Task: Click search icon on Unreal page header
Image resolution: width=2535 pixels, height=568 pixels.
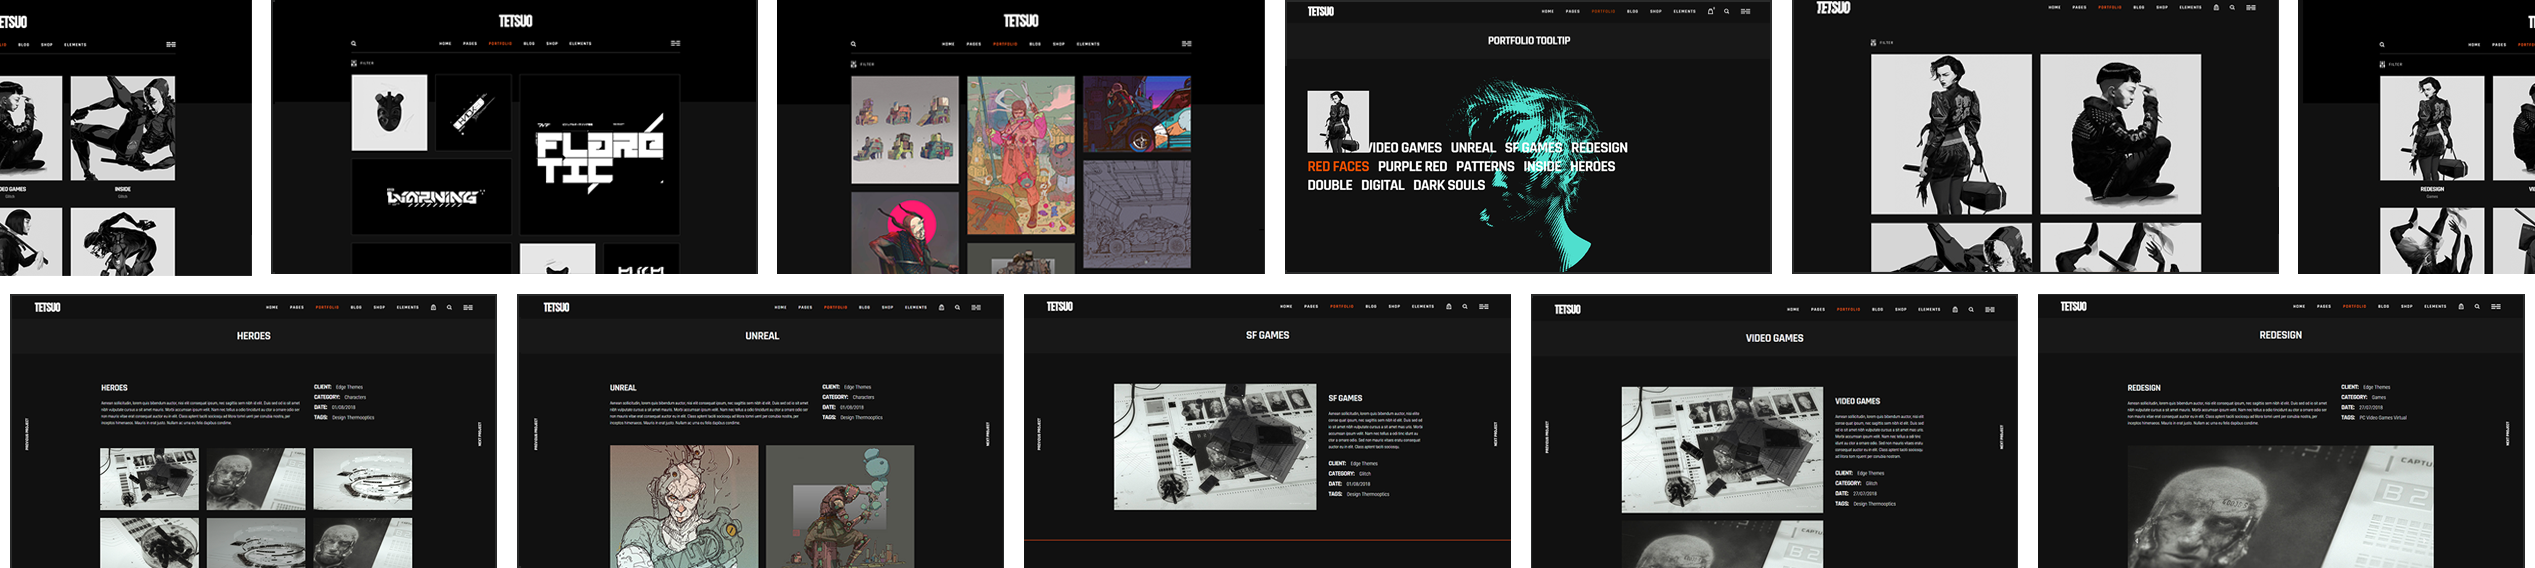Action: (x=957, y=308)
